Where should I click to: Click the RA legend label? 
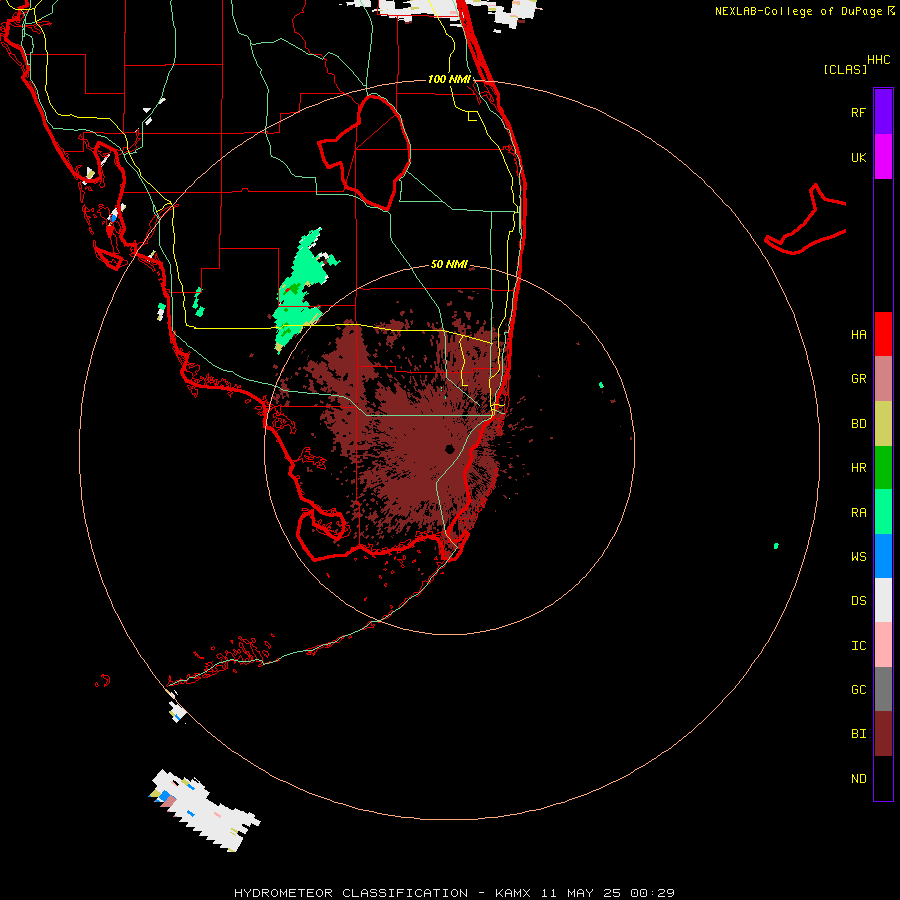(858, 513)
